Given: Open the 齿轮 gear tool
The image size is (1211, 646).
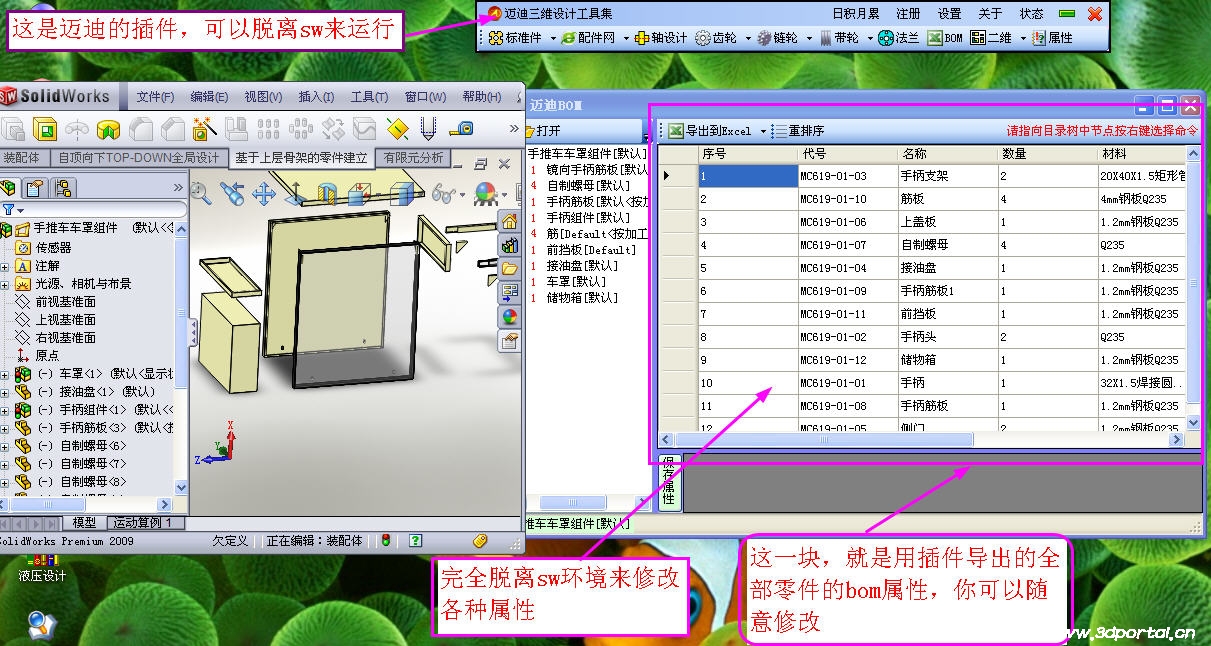Looking at the screenshot, I should [x=717, y=38].
